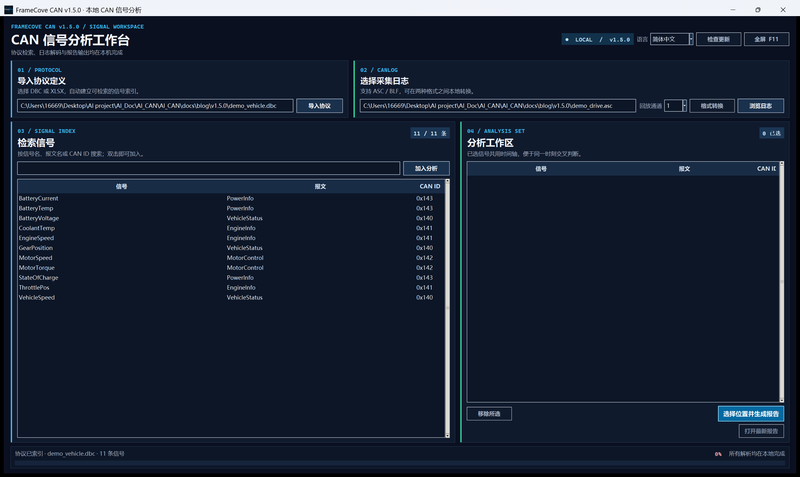The image size is (800, 477).
Task: Click the 选择位置并生成报告 button
Action: coord(751,414)
